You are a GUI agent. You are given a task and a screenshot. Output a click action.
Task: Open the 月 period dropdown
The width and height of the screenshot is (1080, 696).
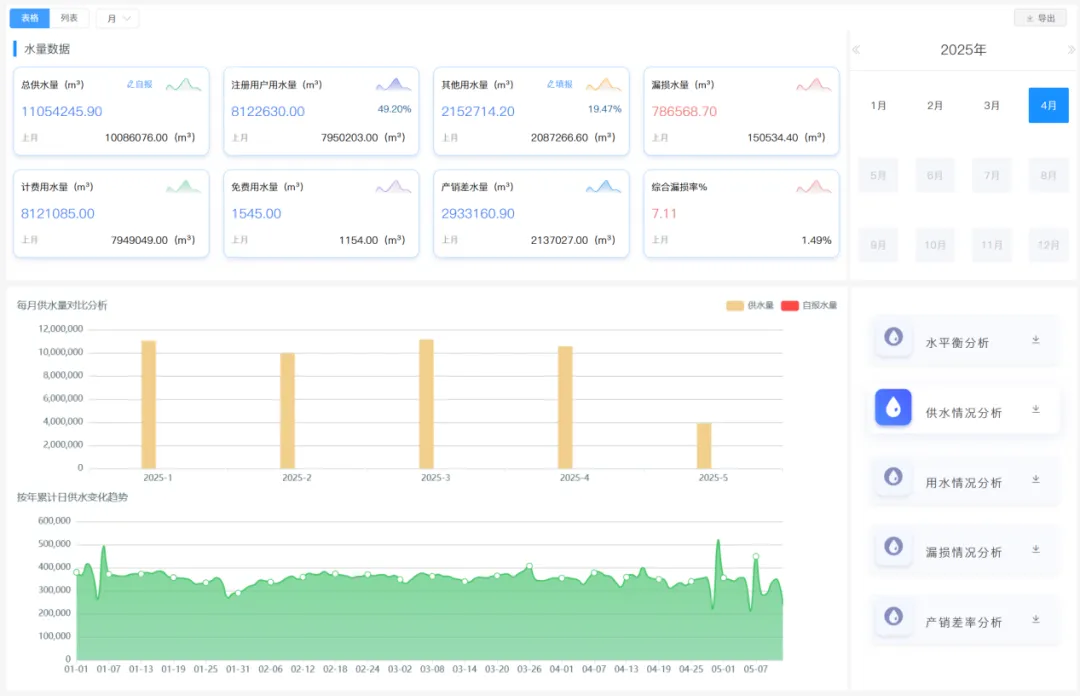pyautogui.click(x=118, y=18)
